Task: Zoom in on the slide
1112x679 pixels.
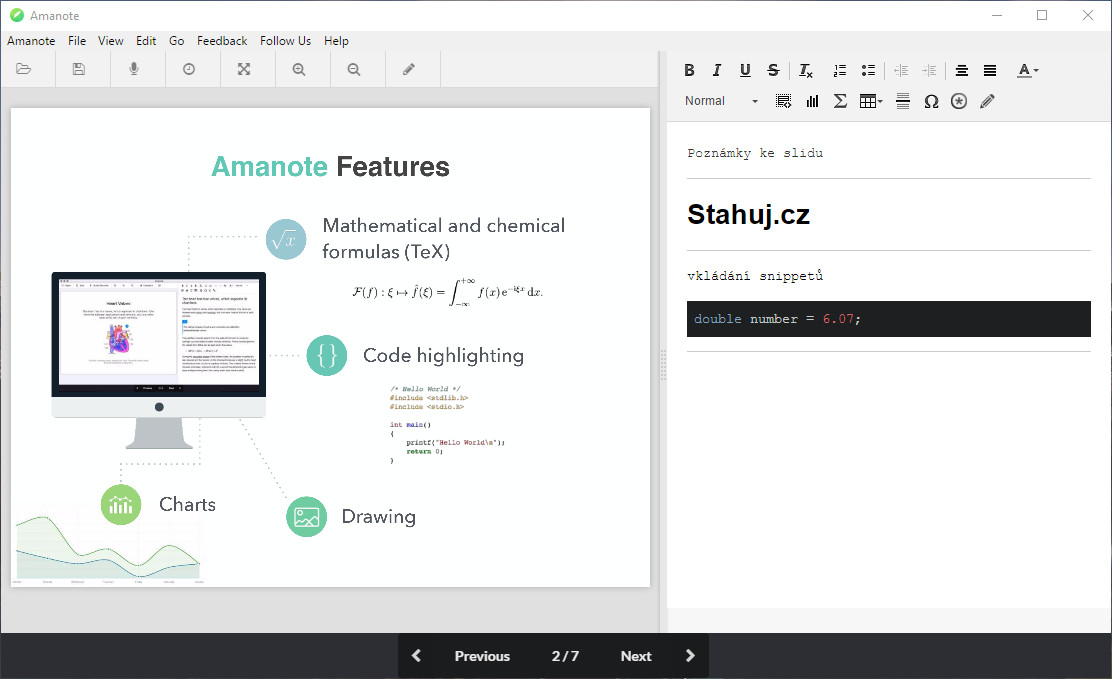Action: tap(299, 69)
